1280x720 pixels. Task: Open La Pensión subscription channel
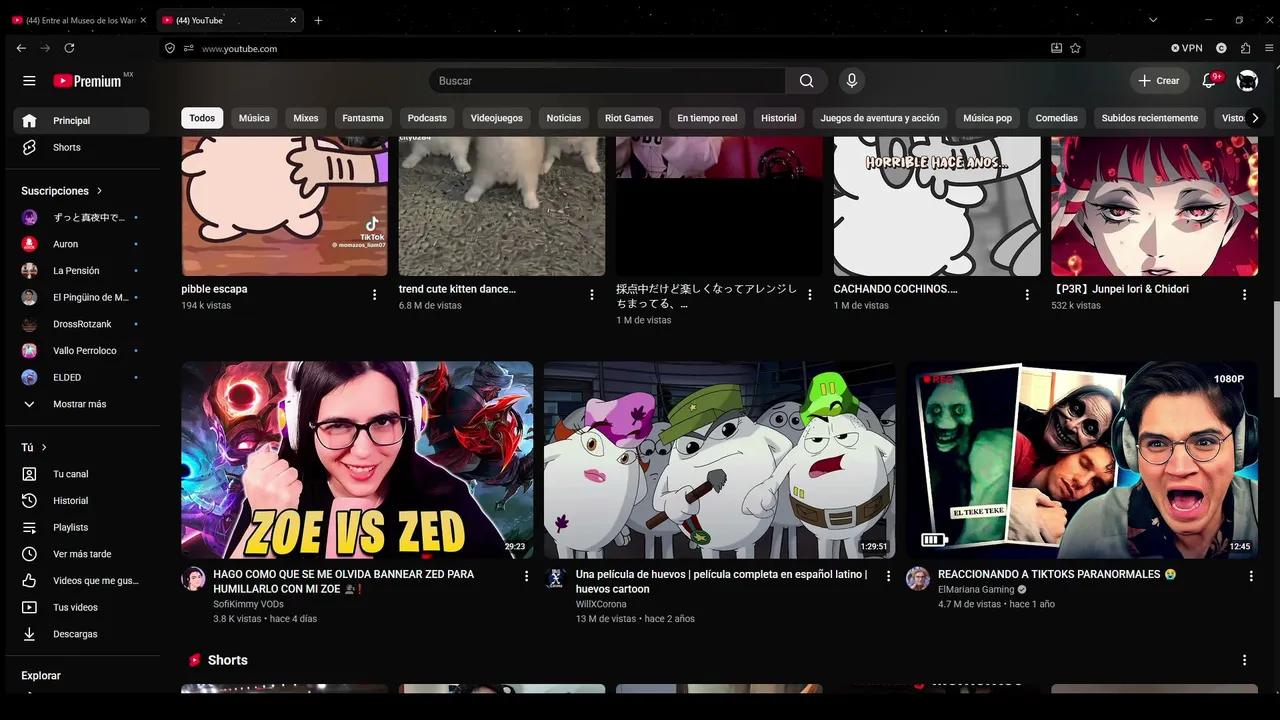coord(81,271)
